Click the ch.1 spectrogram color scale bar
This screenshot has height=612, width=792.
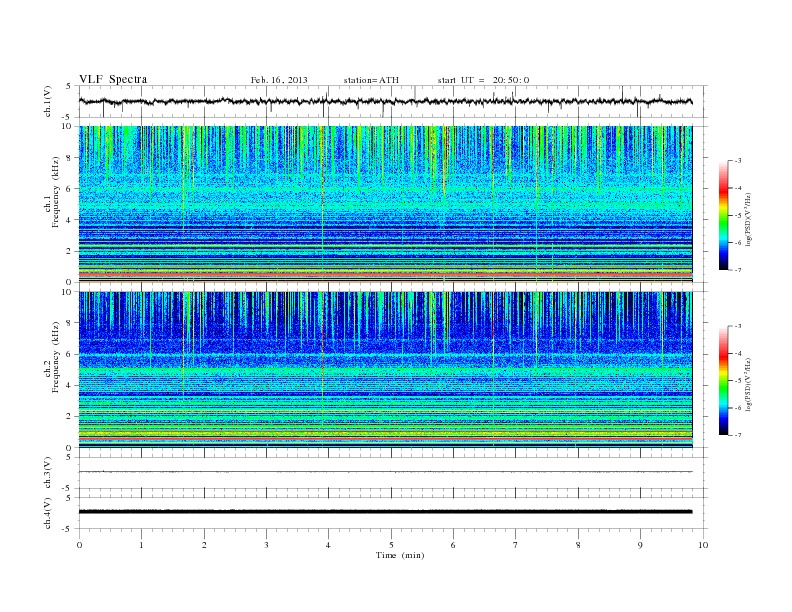point(723,215)
